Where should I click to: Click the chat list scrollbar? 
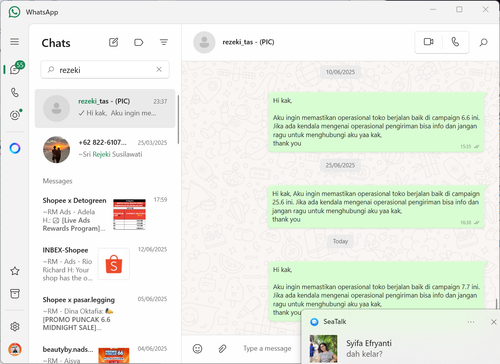pos(178,119)
